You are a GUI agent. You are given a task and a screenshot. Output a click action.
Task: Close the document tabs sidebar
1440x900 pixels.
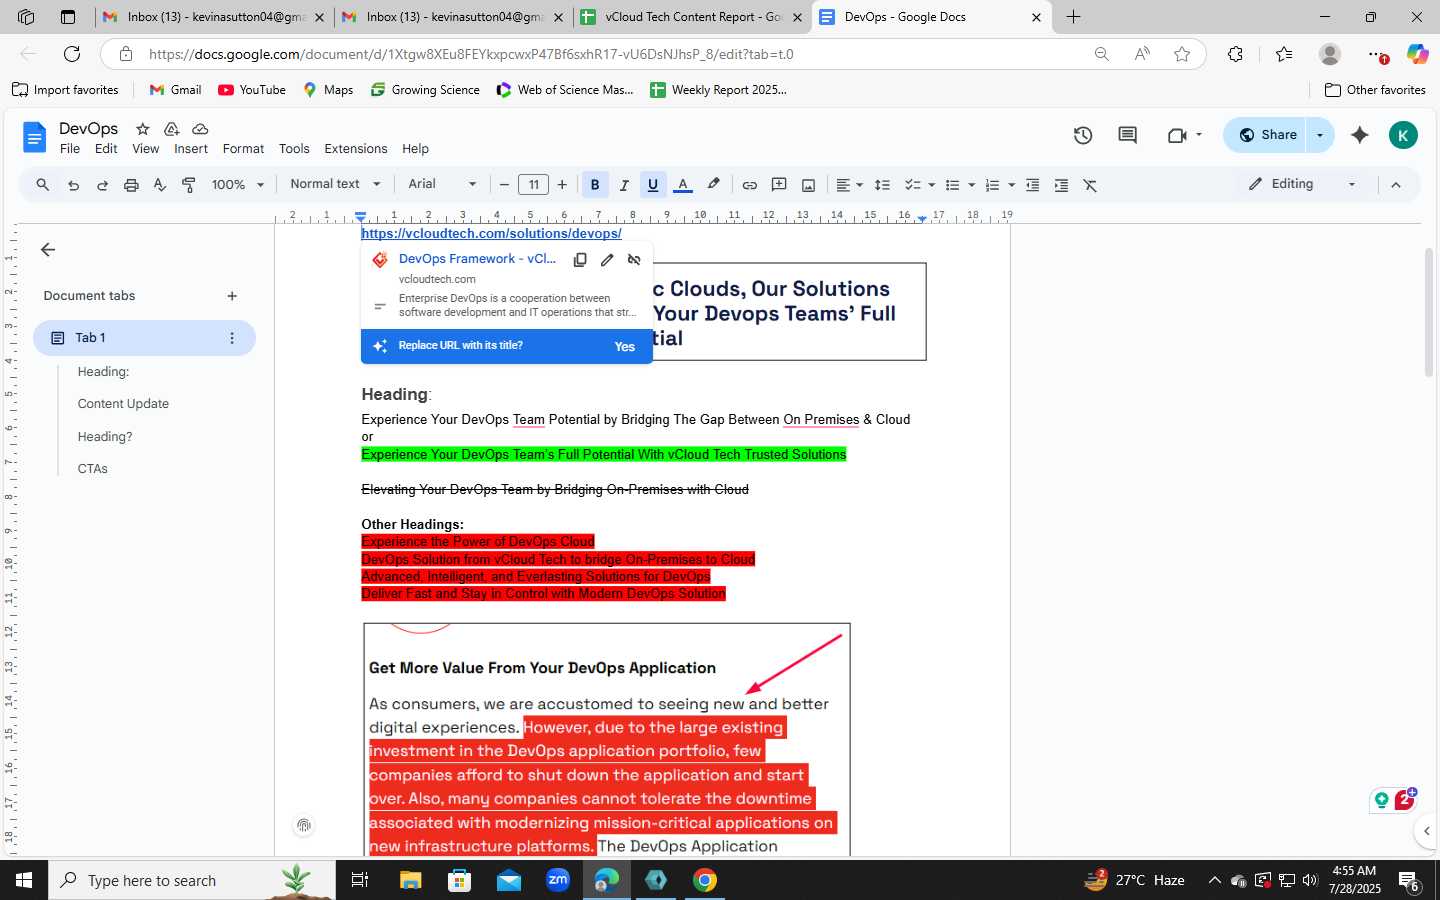[x=48, y=250]
